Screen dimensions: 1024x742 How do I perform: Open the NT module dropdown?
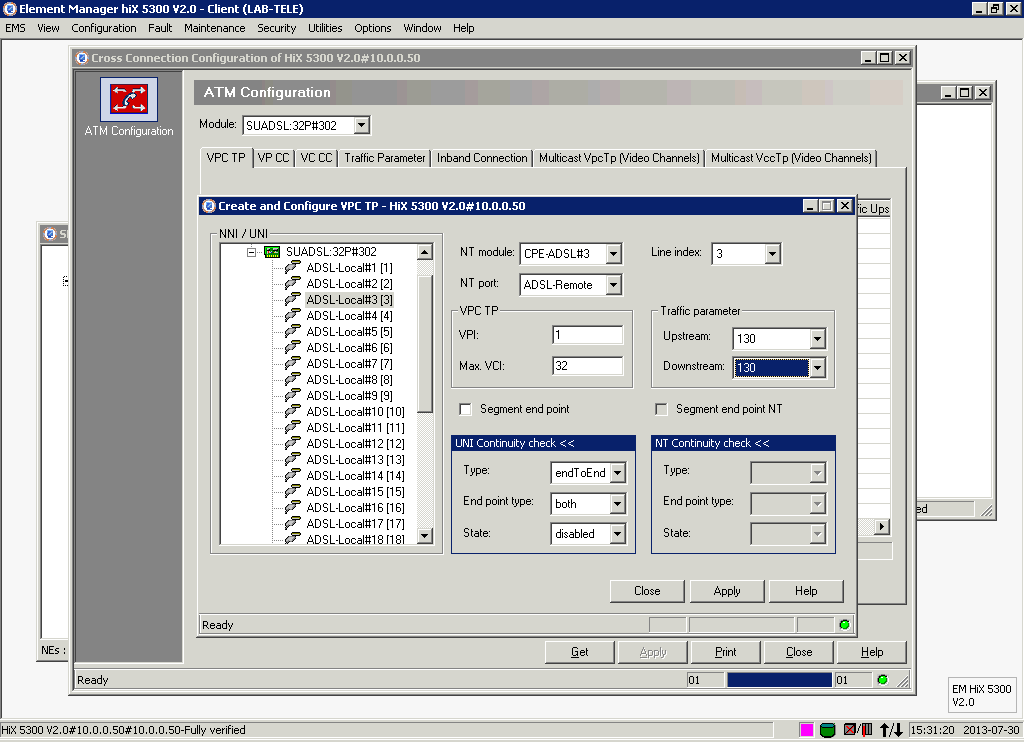[x=614, y=254]
